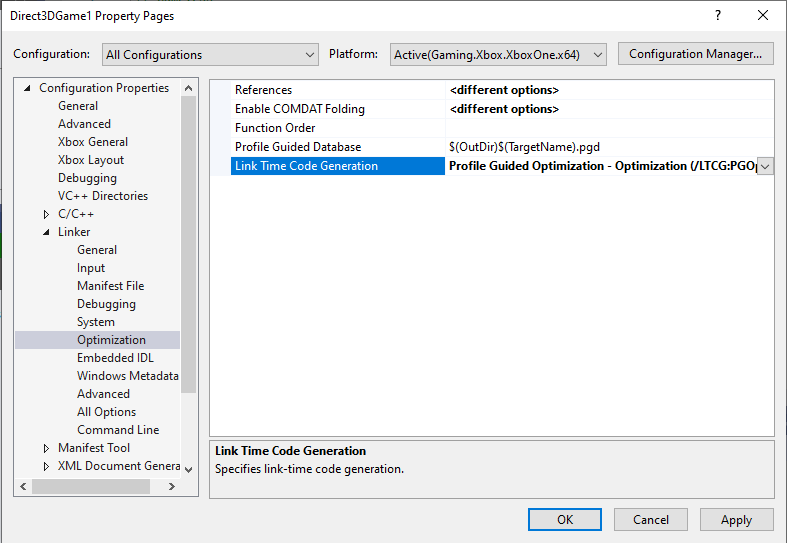Select the Linker tree item
This screenshot has height=543, width=787.
(74, 232)
